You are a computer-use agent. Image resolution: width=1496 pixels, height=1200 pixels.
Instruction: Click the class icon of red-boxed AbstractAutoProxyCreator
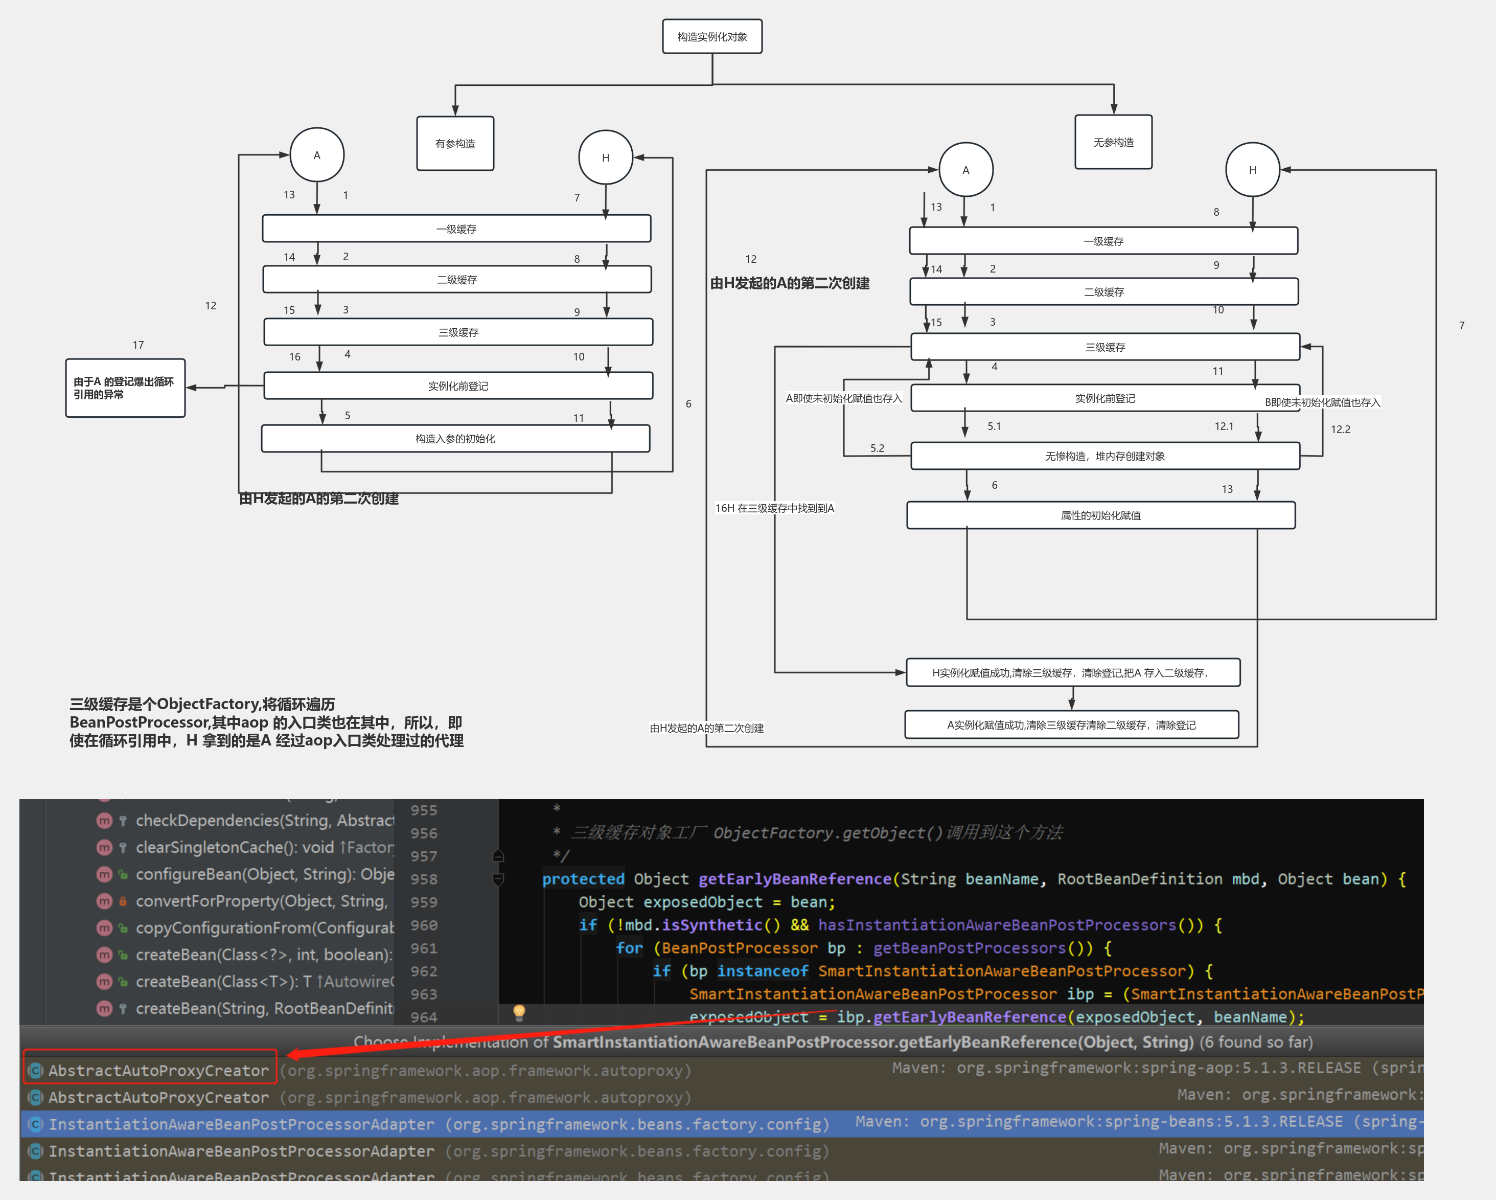(x=36, y=1071)
